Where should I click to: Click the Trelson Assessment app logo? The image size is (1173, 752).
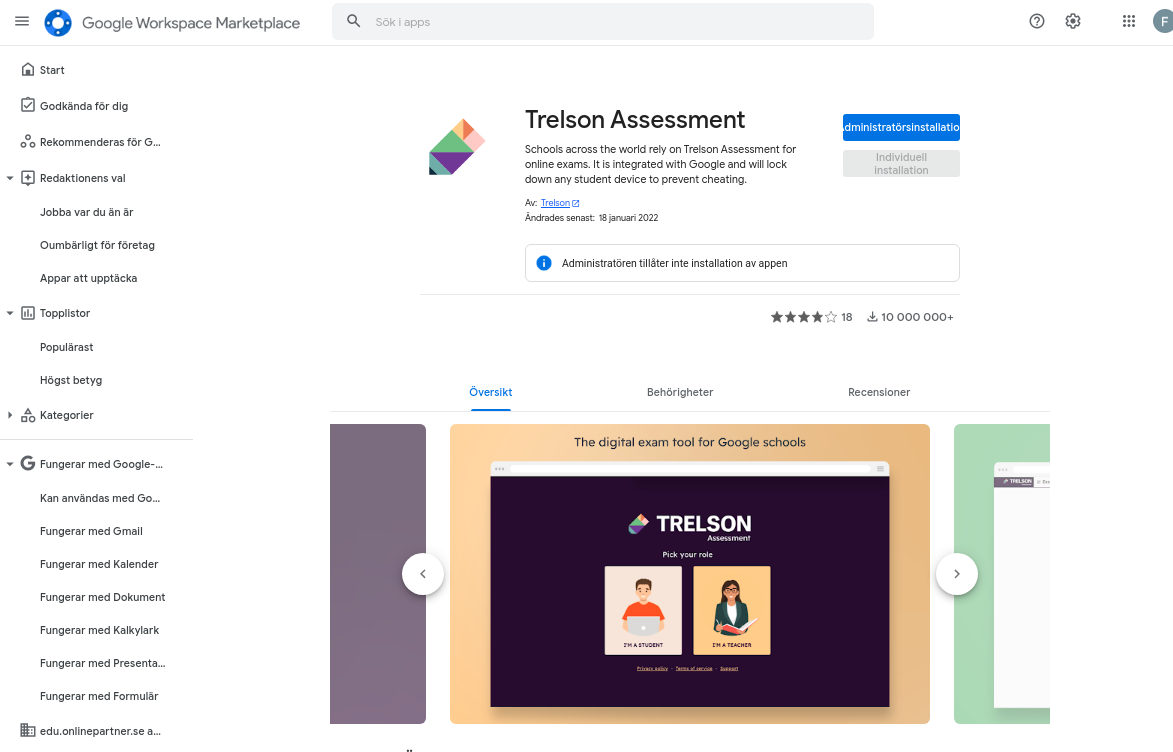click(457, 147)
